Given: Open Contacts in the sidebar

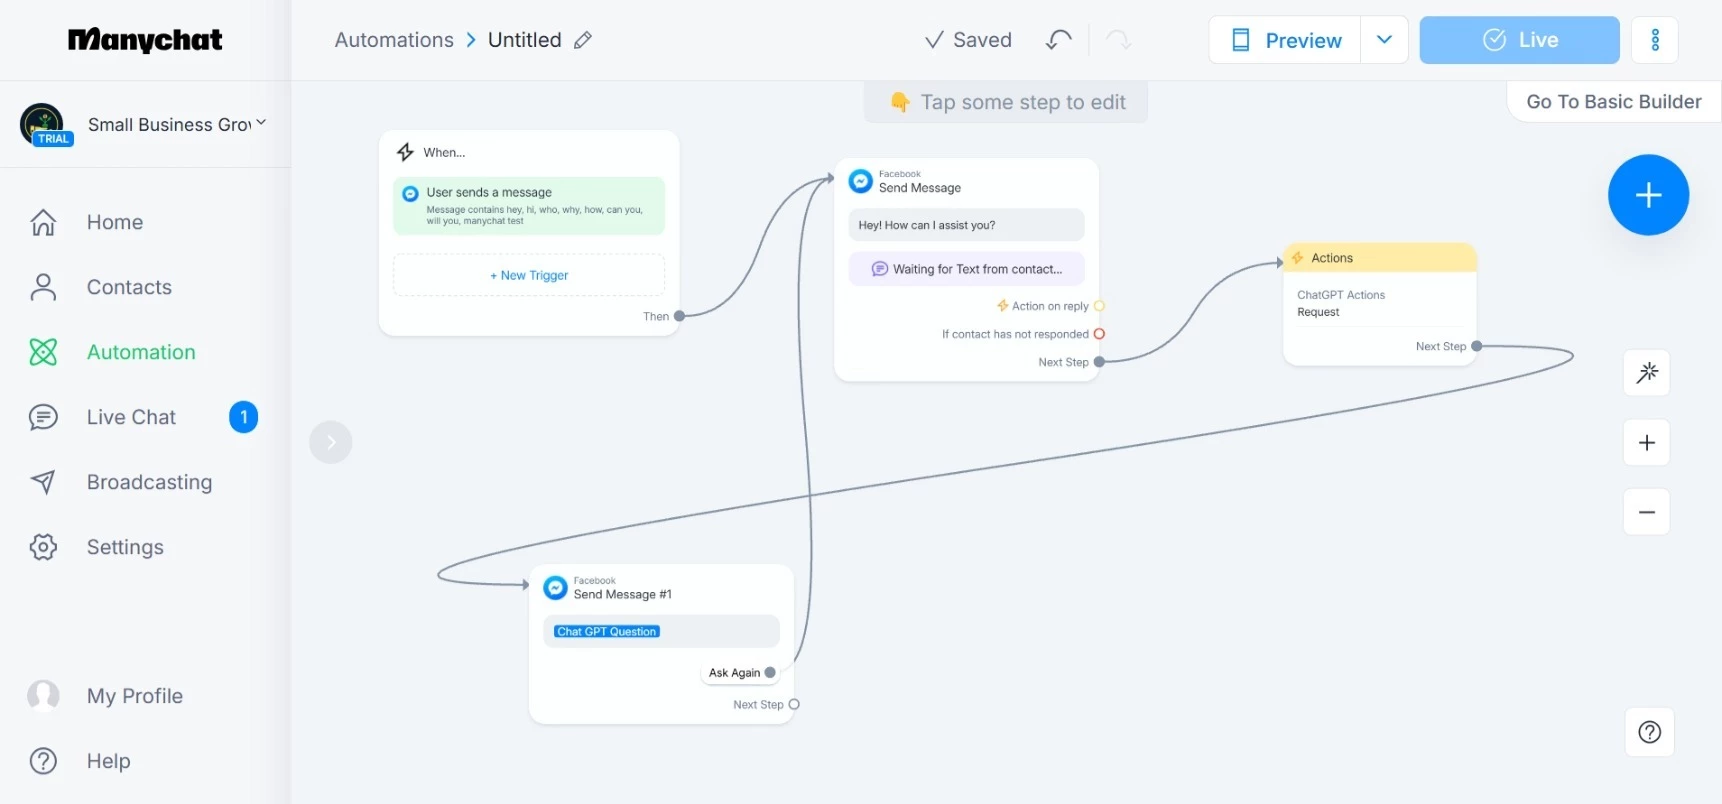Looking at the screenshot, I should (x=129, y=287).
